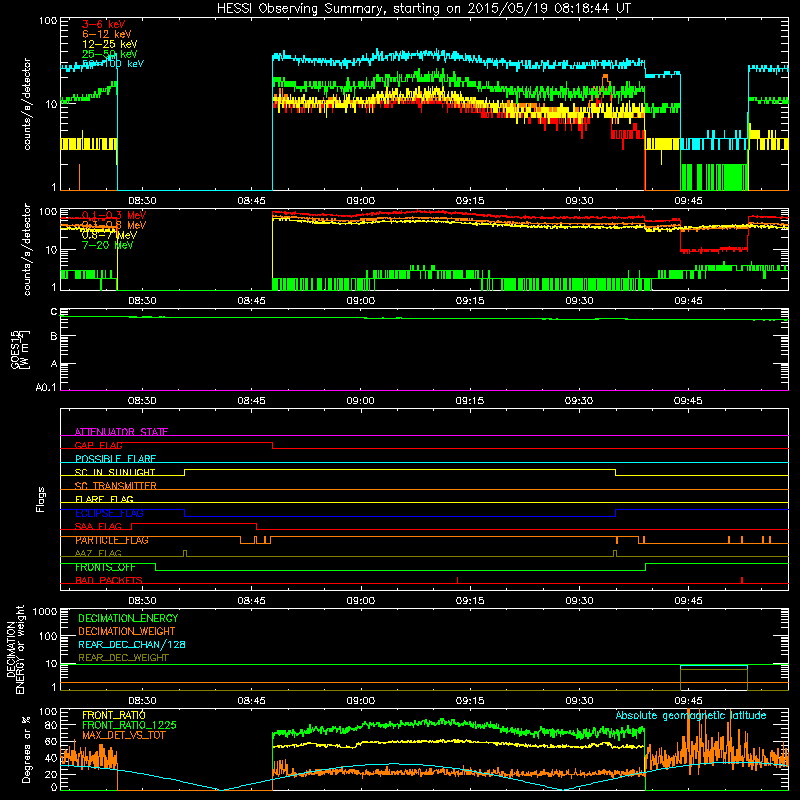Click the FRONTS_OFF flag label

[x=105, y=567]
